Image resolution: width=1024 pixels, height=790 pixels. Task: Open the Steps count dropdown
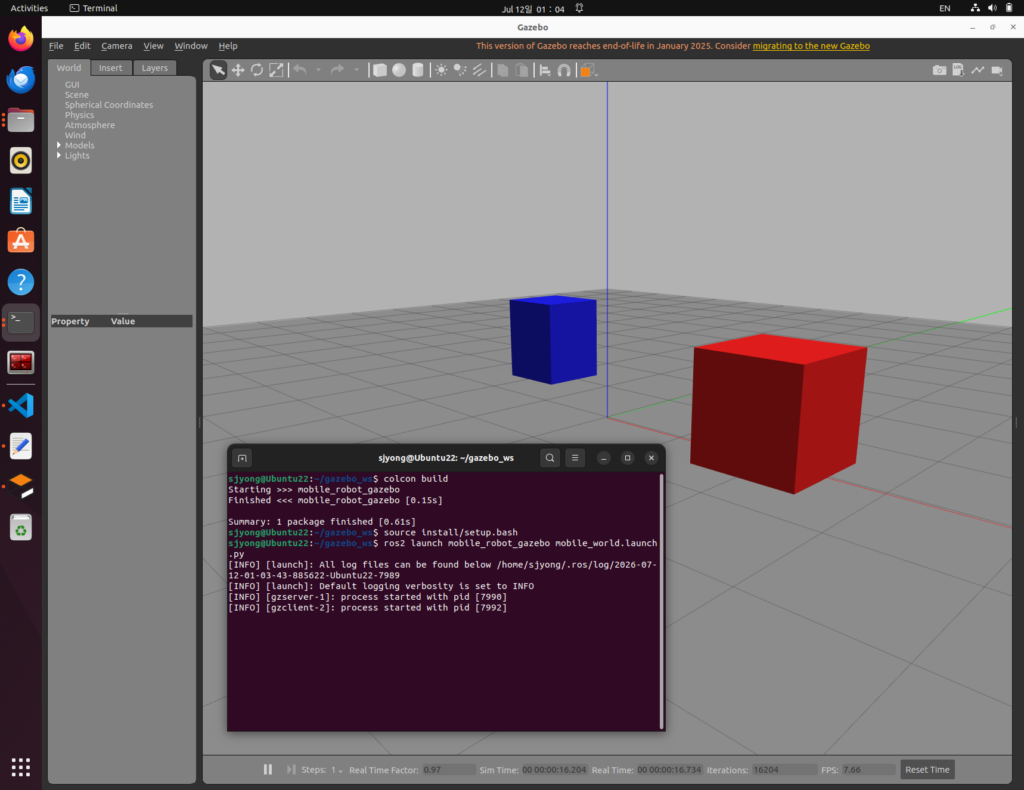click(337, 770)
